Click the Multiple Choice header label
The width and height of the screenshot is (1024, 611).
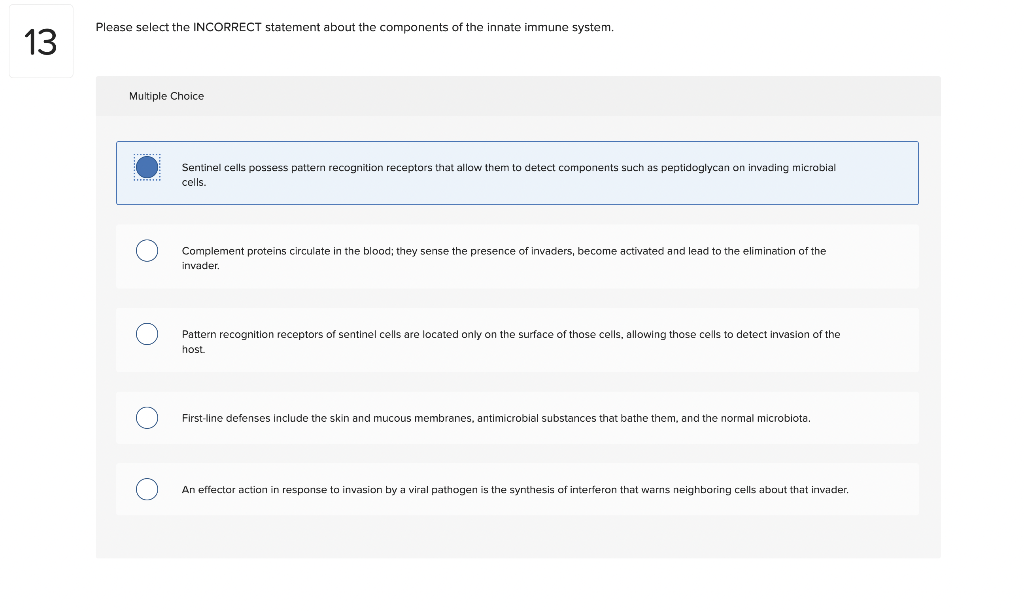[167, 96]
